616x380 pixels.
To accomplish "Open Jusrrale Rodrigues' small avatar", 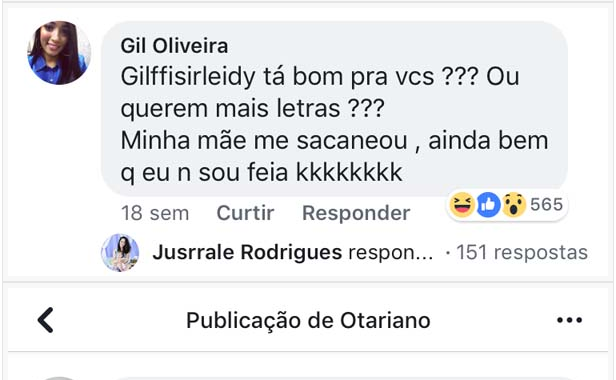I will click(x=120, y=253).
